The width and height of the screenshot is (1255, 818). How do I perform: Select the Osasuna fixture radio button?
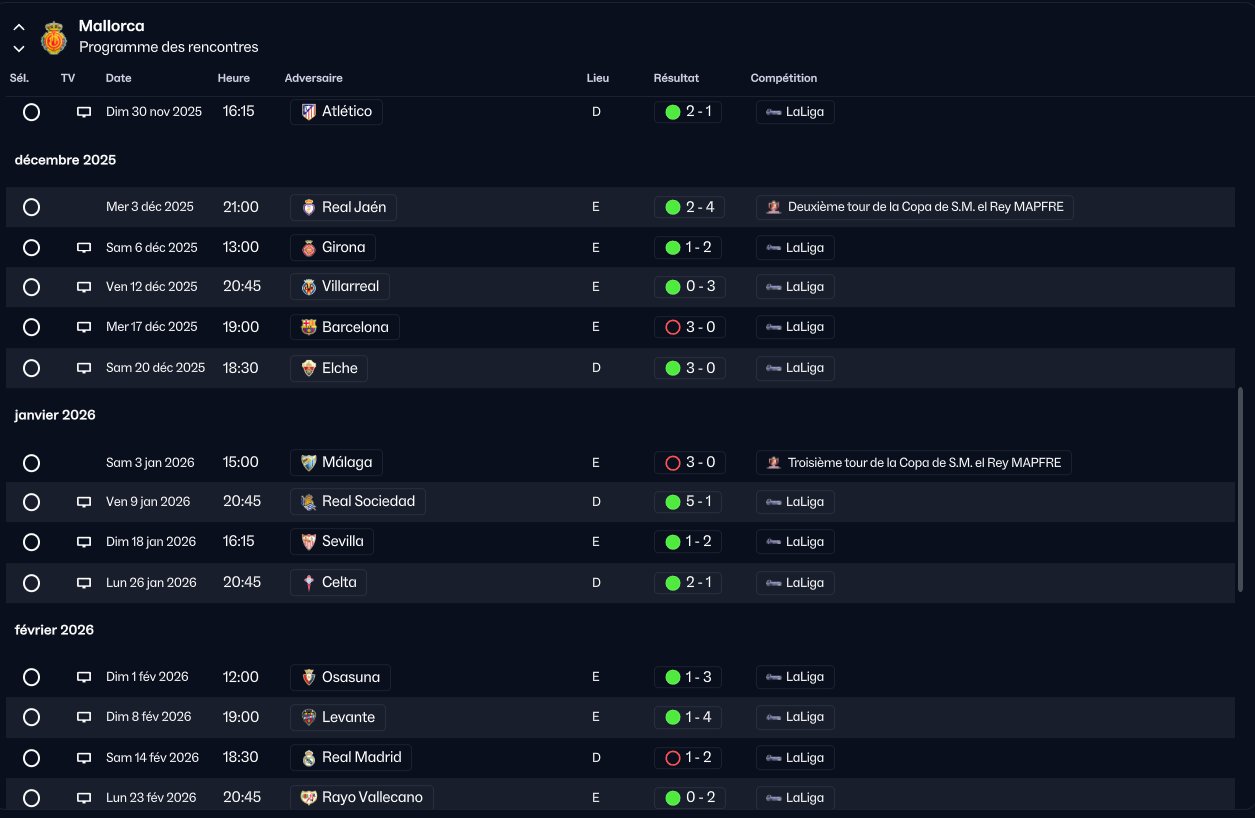(x=31, y=677)
